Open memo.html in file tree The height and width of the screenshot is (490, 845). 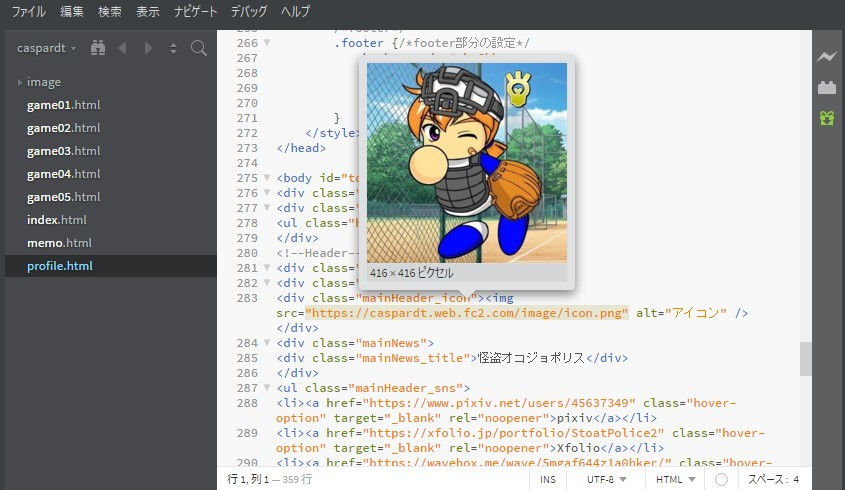click(59, 243)
